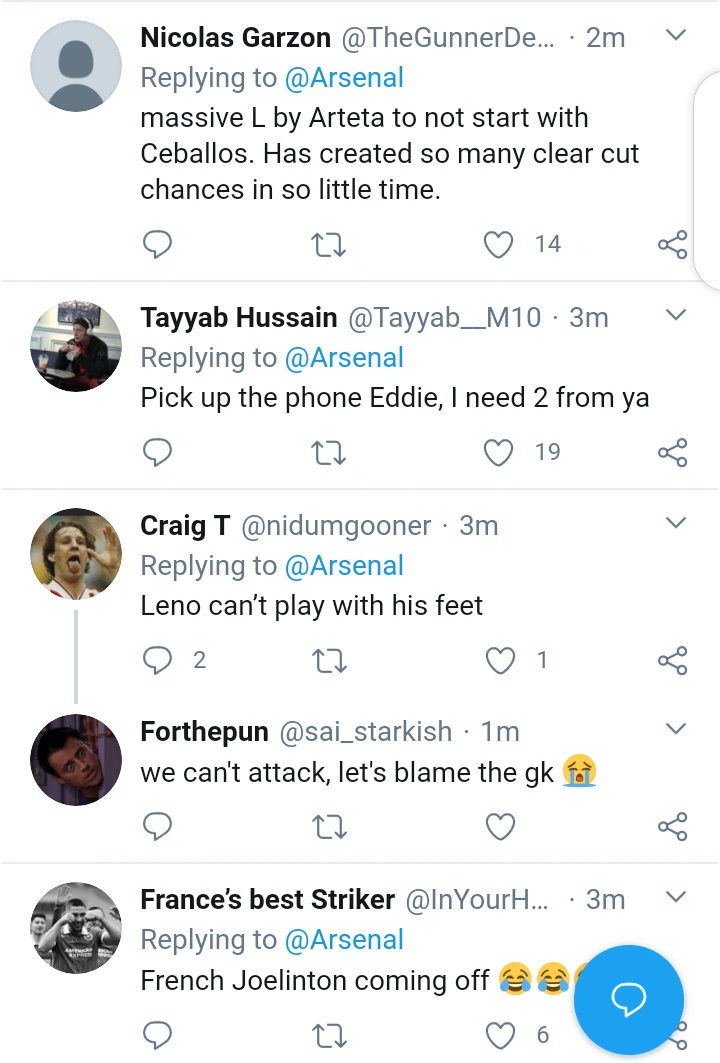Tap the blue compose reply floating button
Viewport: 720px width, 1063px height.
[630, 1000]
